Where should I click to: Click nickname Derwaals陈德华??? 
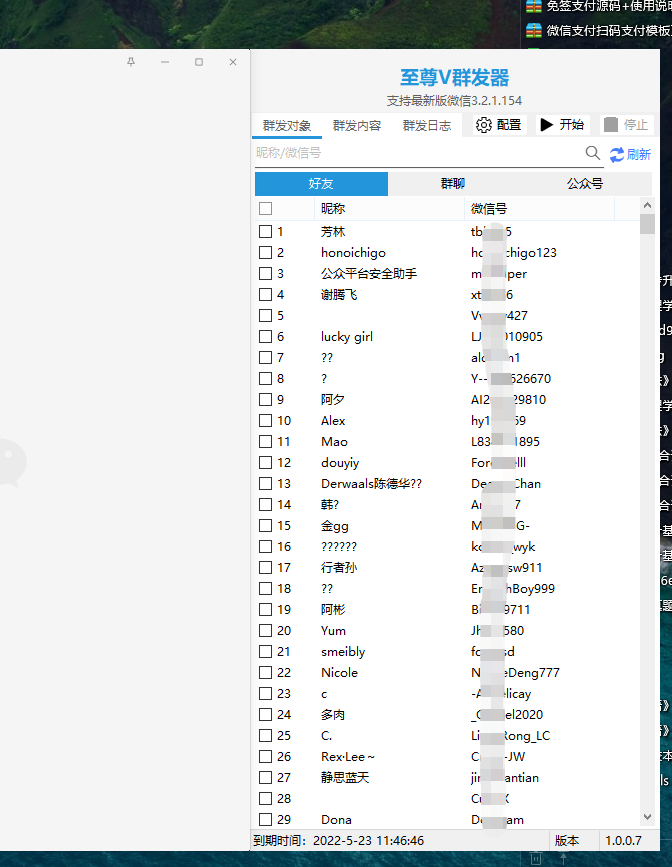(371, 484)
